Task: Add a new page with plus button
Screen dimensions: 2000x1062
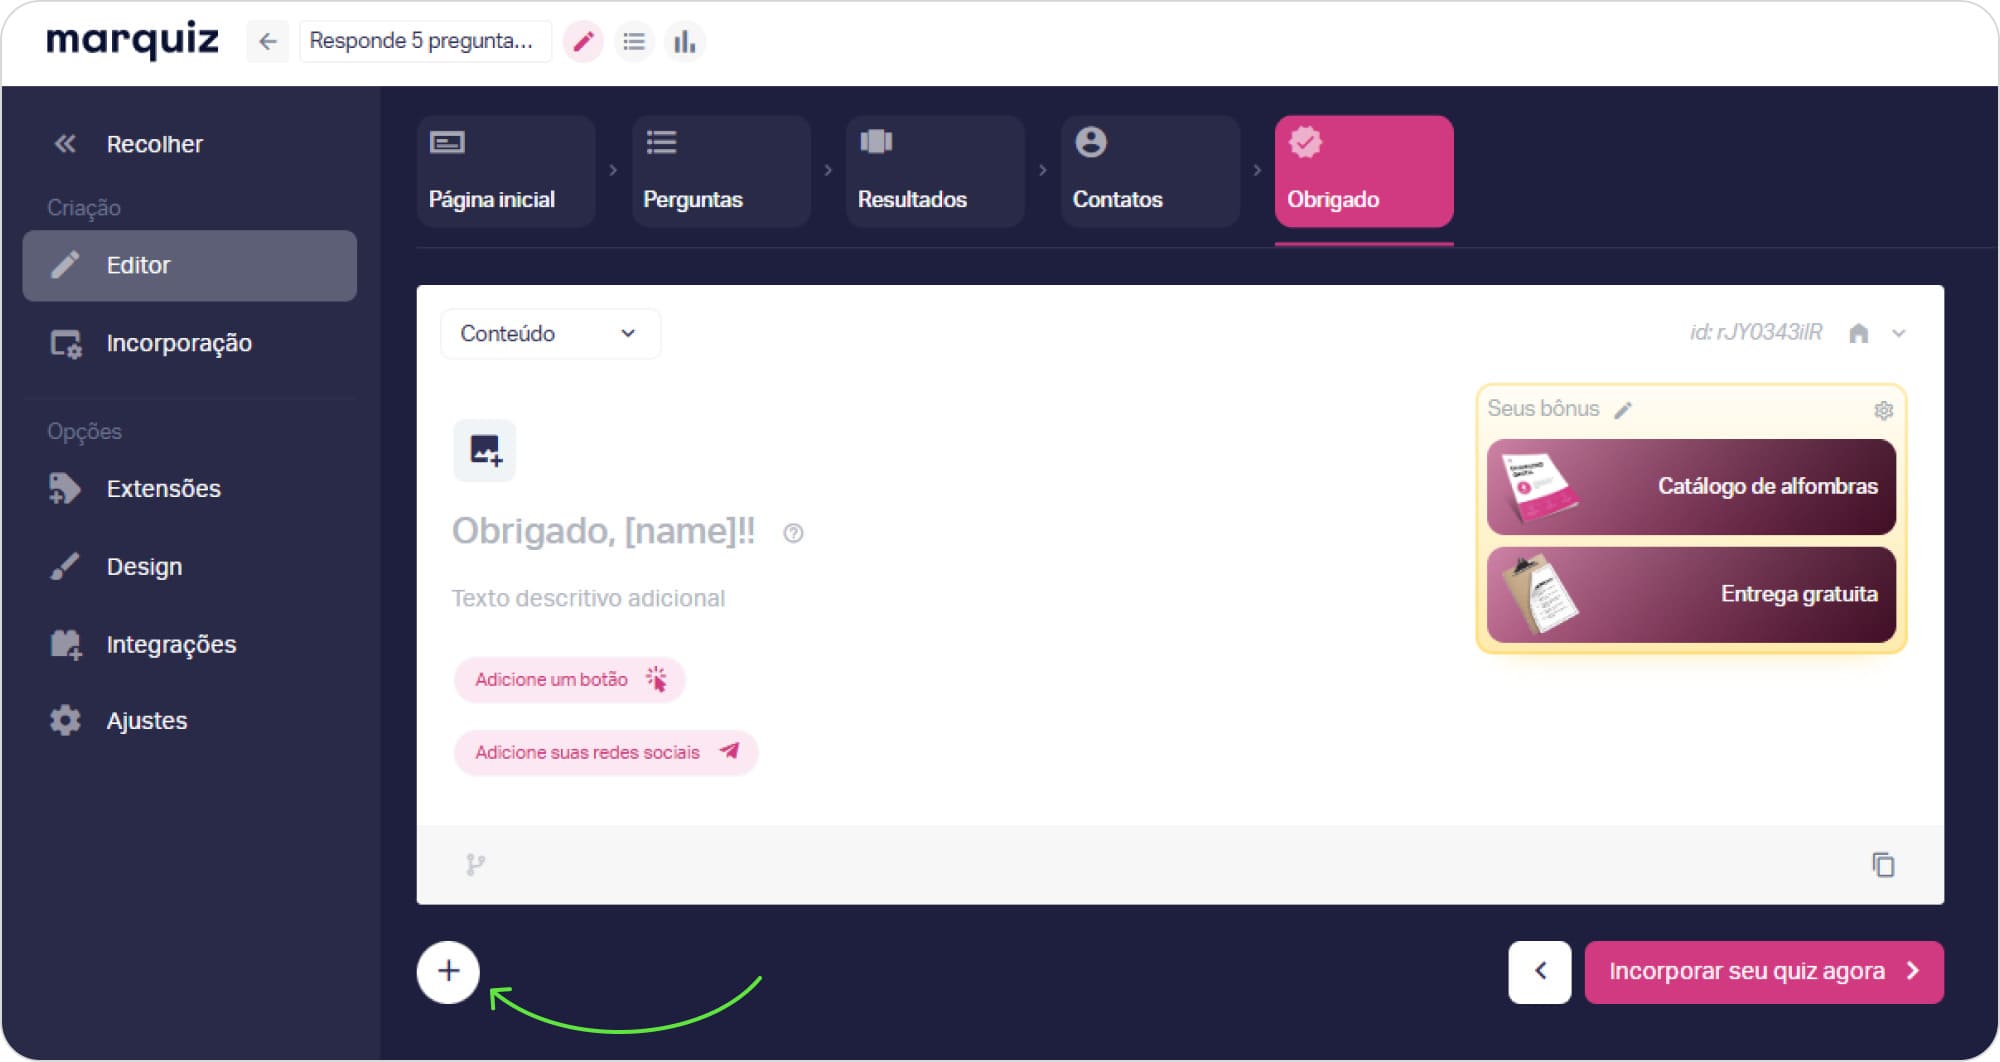Action: pyautogui.click(x=448, y=972)
